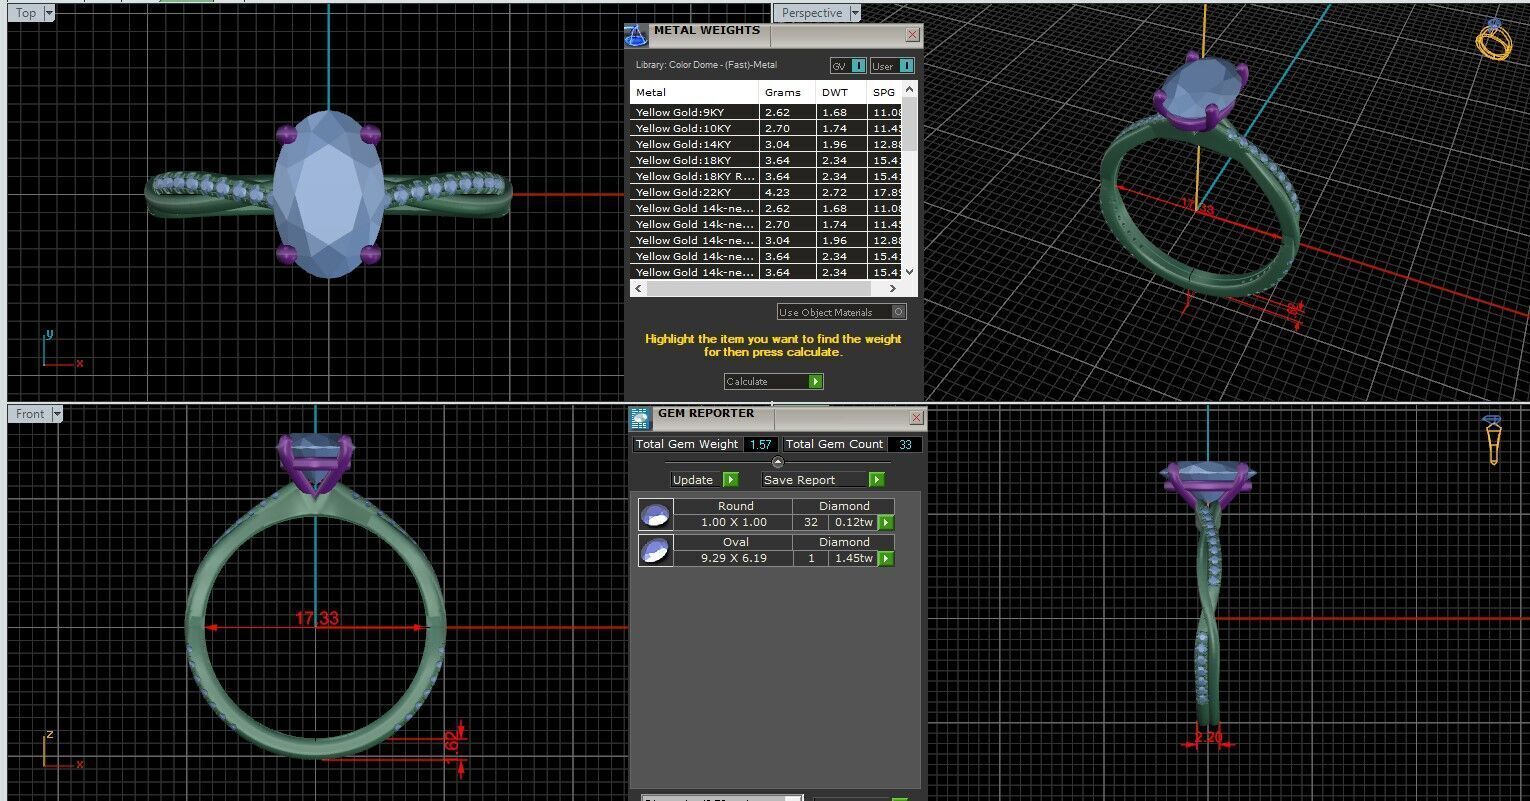Click the 2.20 dimension in the side view
Screen dimensions: 1530x801
tap(1208, 737)
